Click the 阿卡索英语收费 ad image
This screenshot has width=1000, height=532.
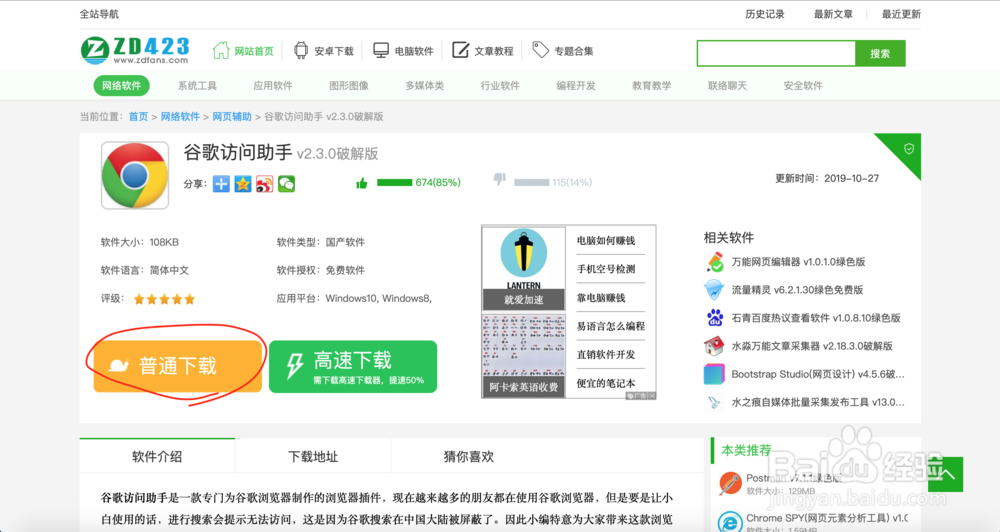[524, 355]
